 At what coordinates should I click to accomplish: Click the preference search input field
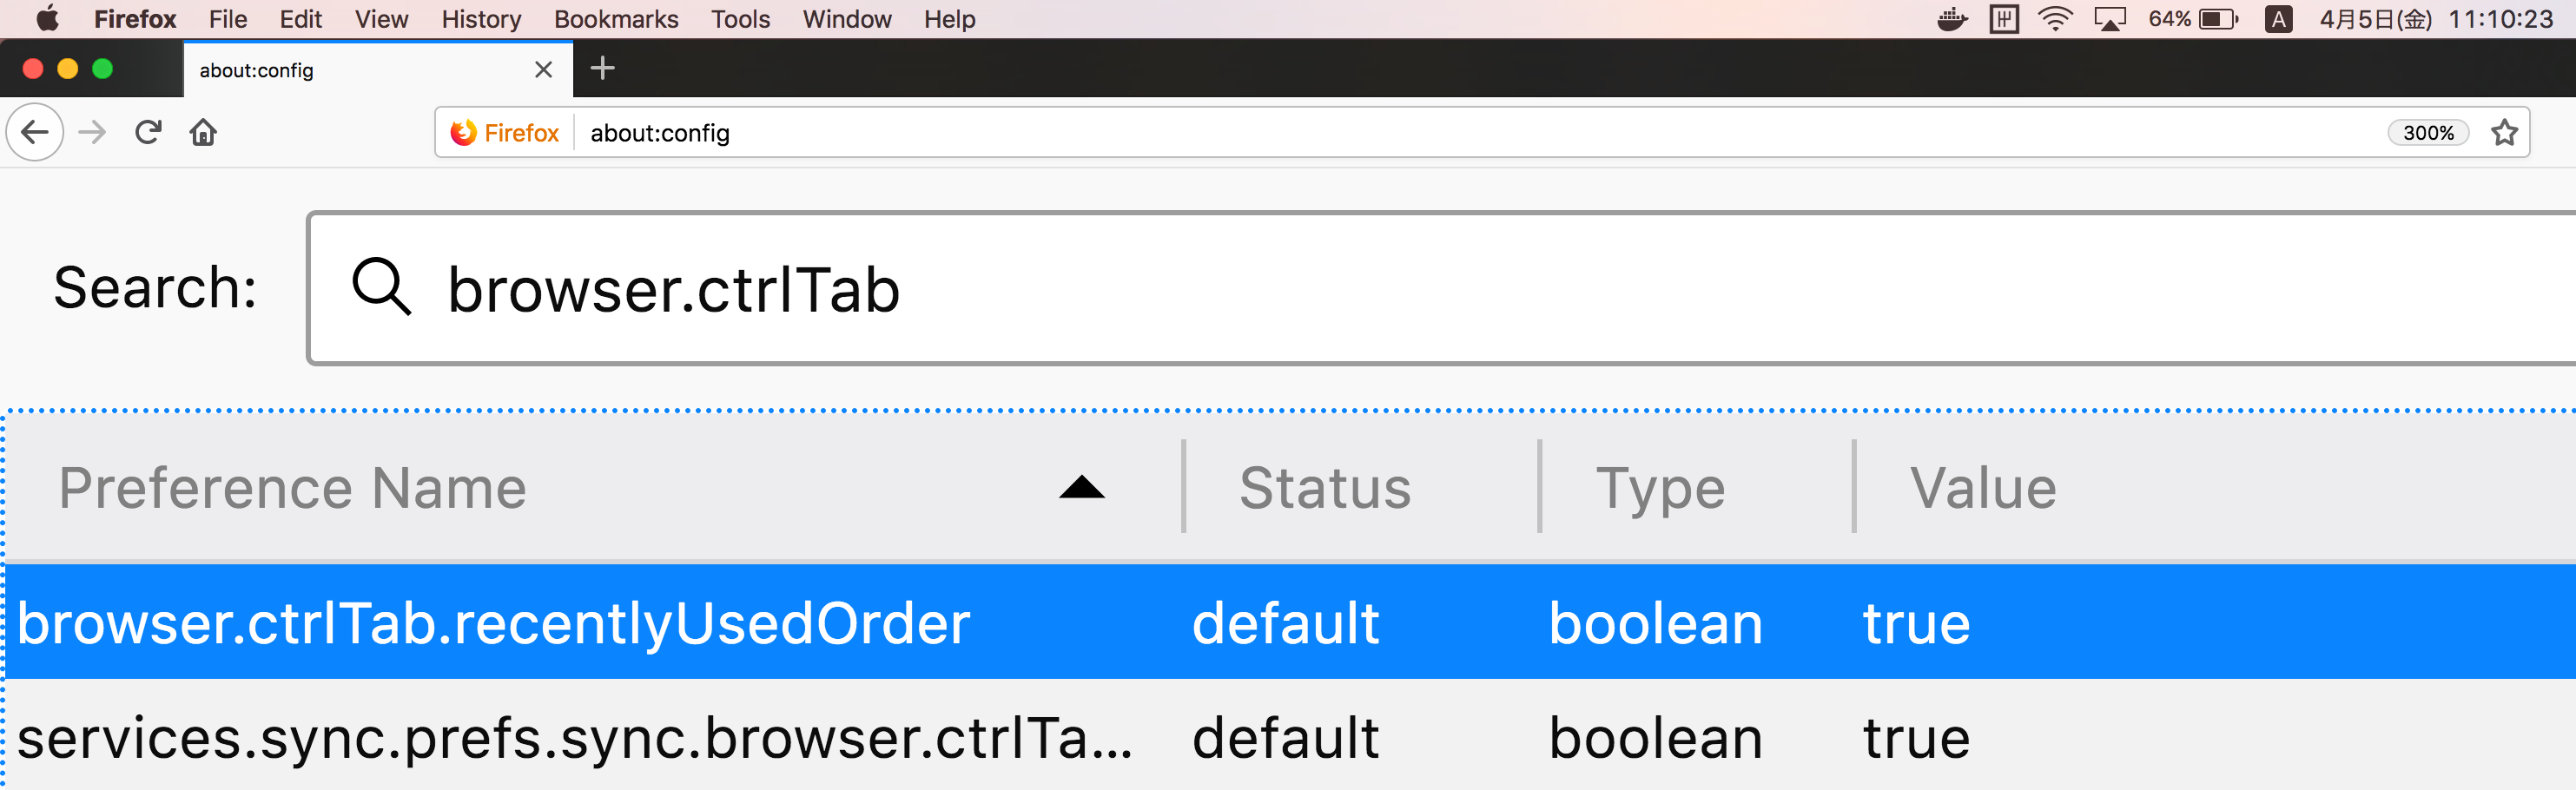tap(1400, 289)
